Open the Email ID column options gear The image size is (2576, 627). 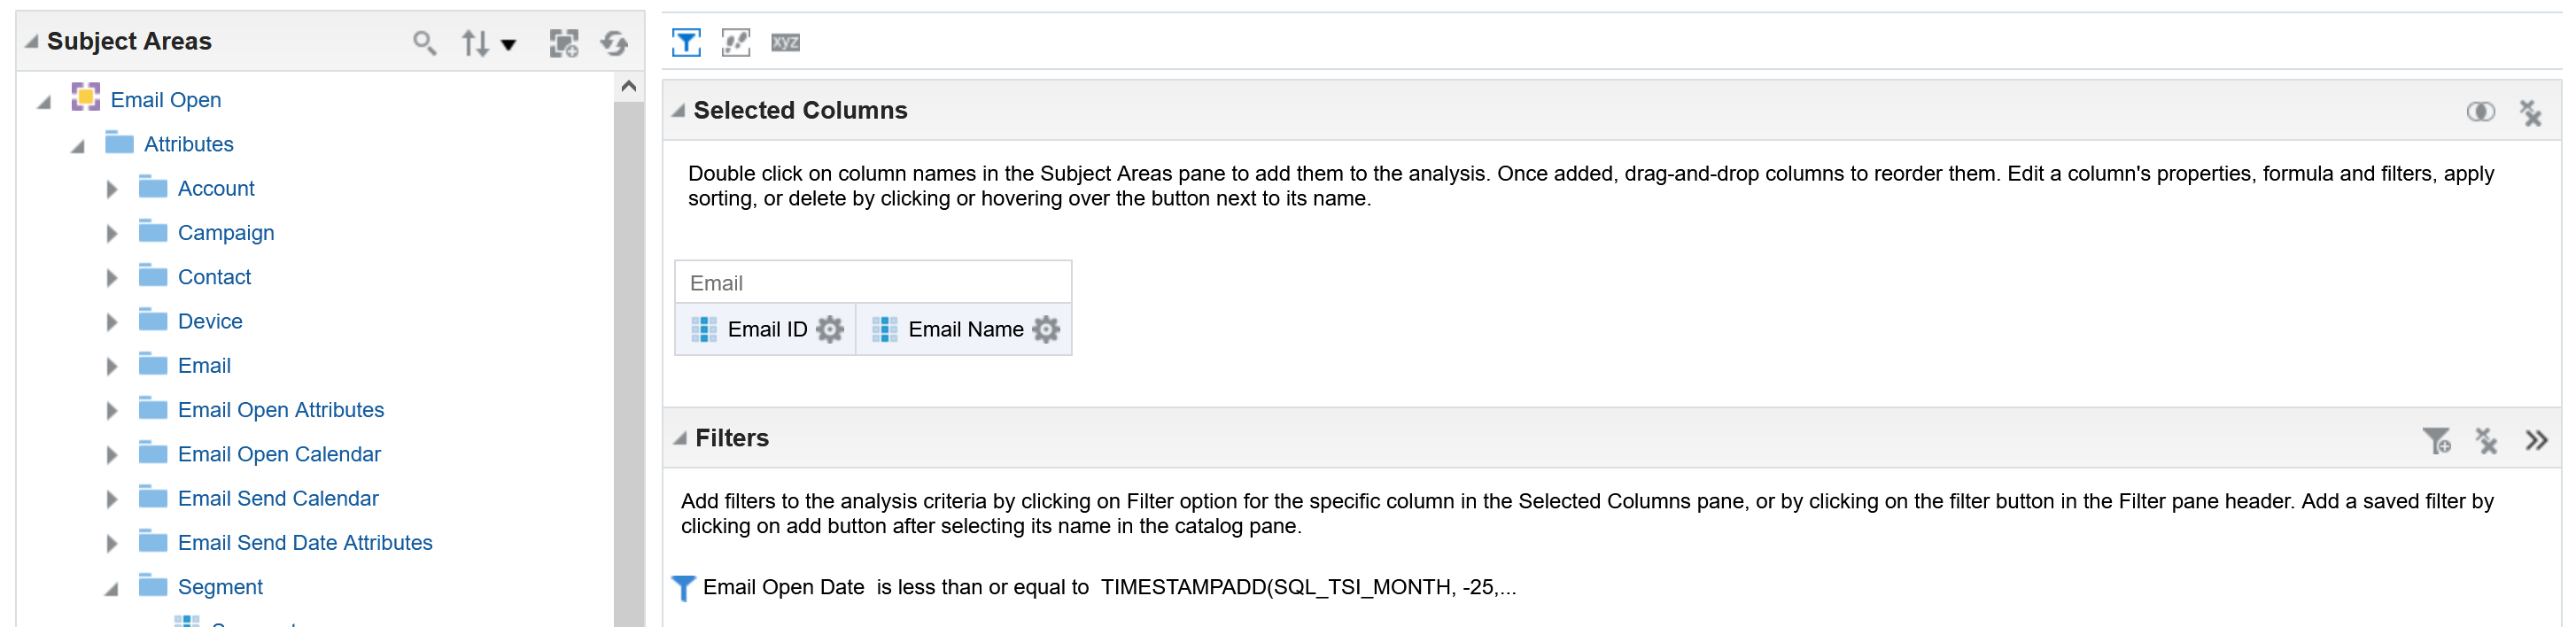point(830,329)
